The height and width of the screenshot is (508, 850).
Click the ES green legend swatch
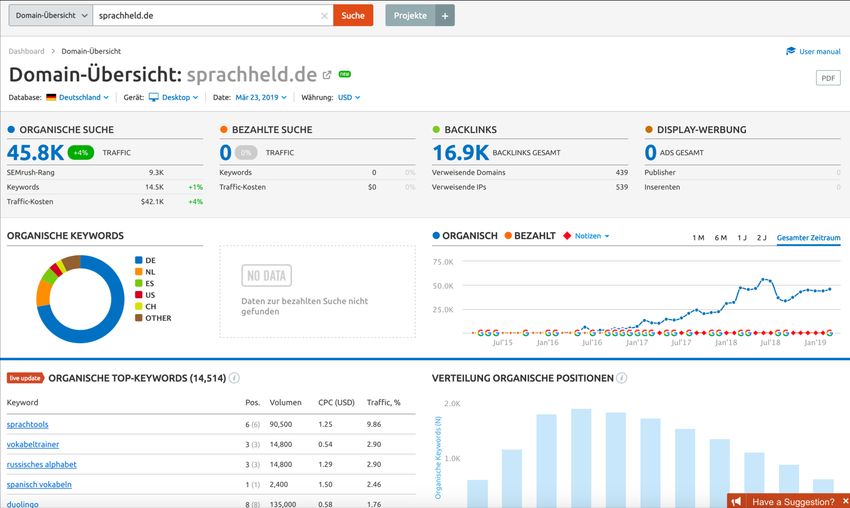click(x=139, y=283)
